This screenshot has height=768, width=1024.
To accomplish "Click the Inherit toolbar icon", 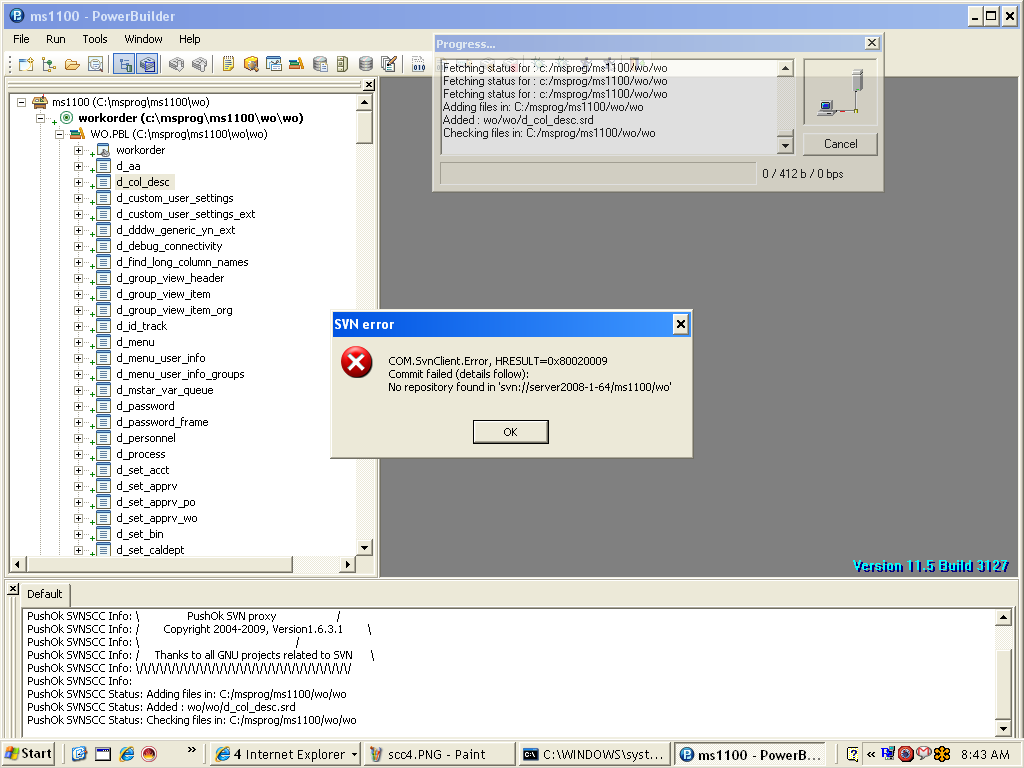I will click(x=48, y=65).
